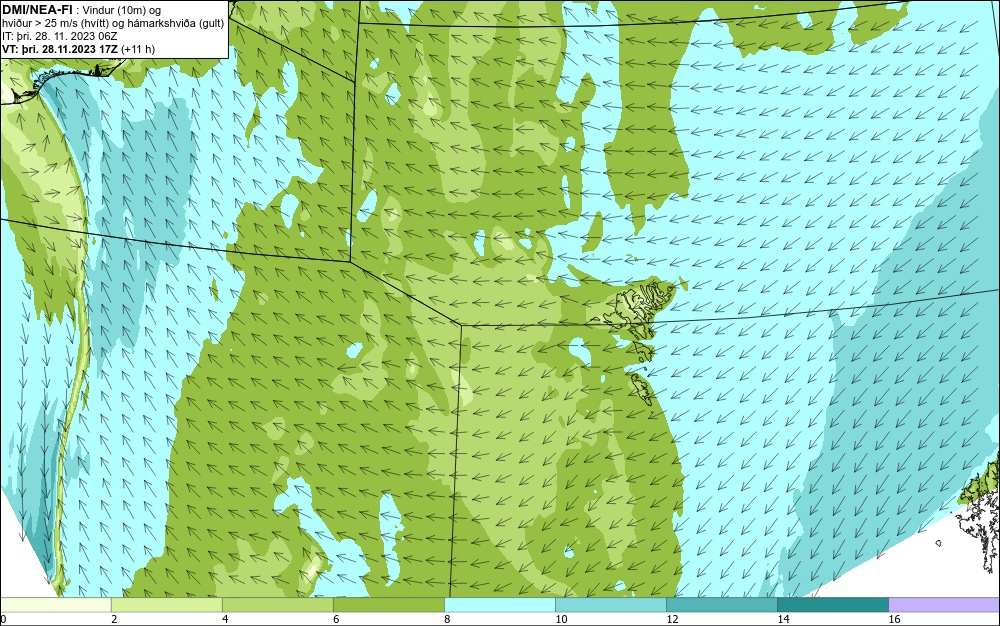1000x626 pixels.
Task: Click the "IT: þri. 28. 11. 2023 06Z" text
Action: (x=59, y=36)
